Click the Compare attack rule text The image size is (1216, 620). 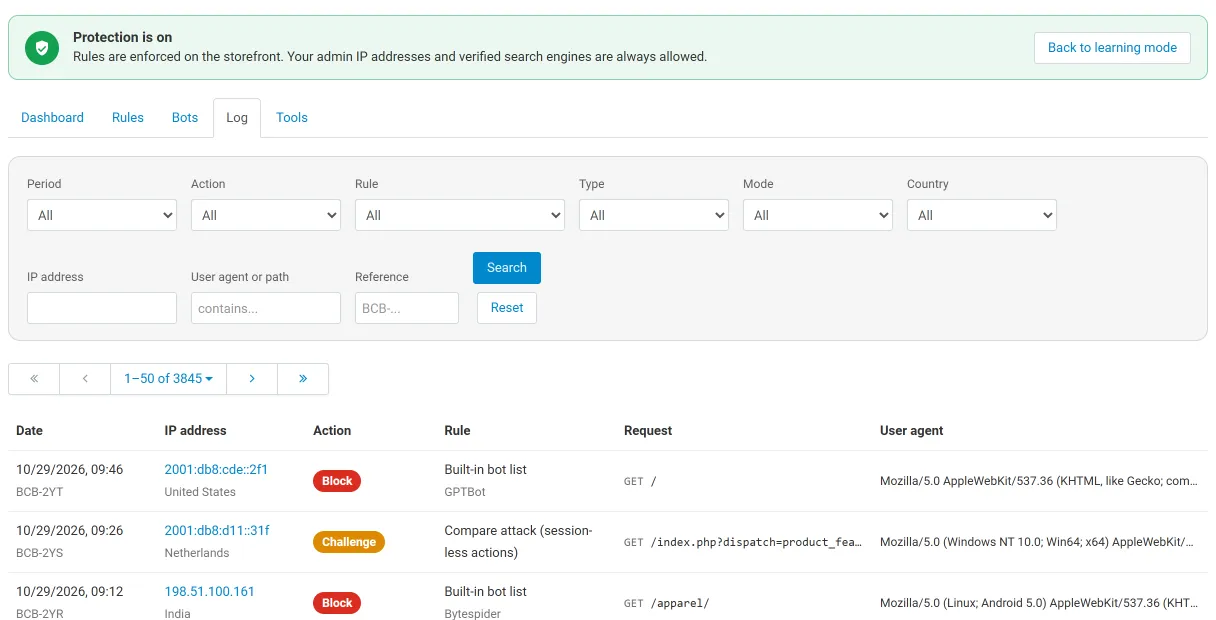pos(518,541)
